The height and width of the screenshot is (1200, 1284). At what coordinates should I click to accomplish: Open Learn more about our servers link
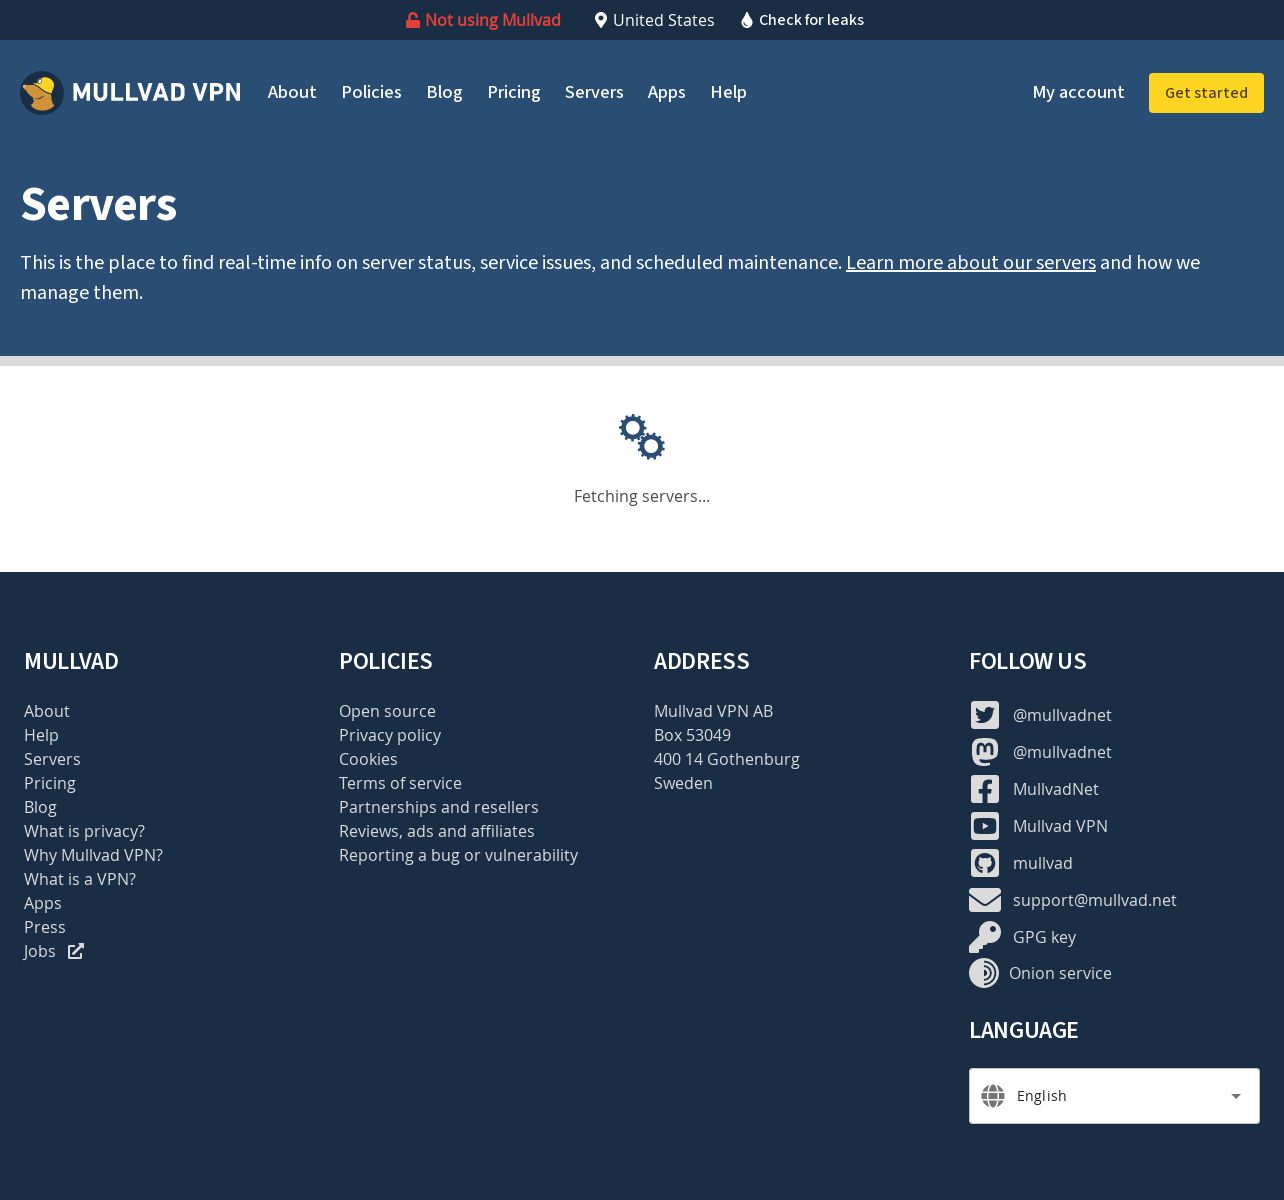coord(971,262)
